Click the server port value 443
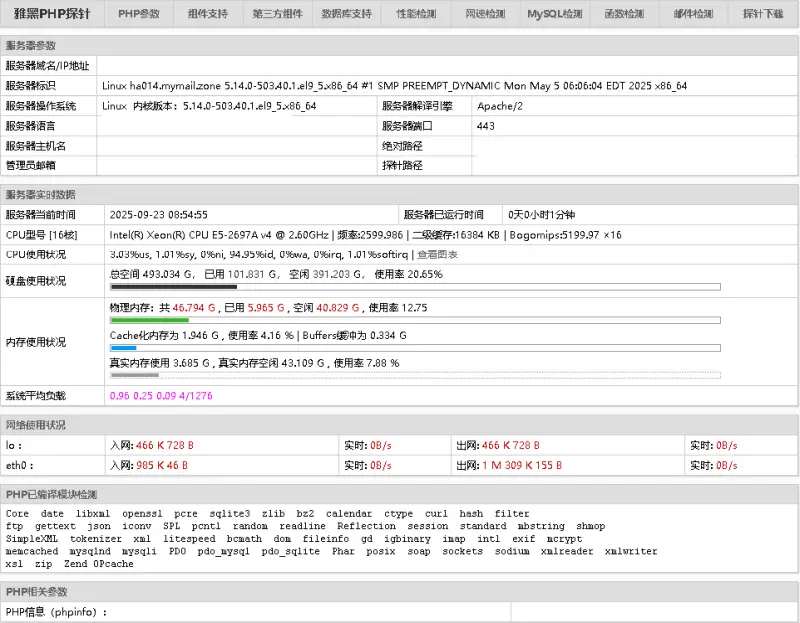 point(486,126)
